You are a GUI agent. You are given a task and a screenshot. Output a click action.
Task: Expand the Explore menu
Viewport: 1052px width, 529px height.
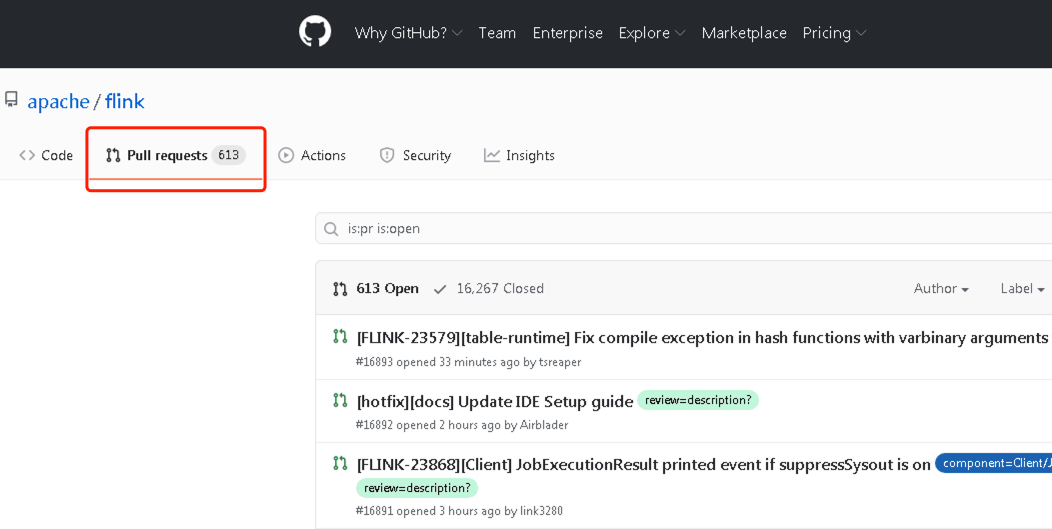651,33
